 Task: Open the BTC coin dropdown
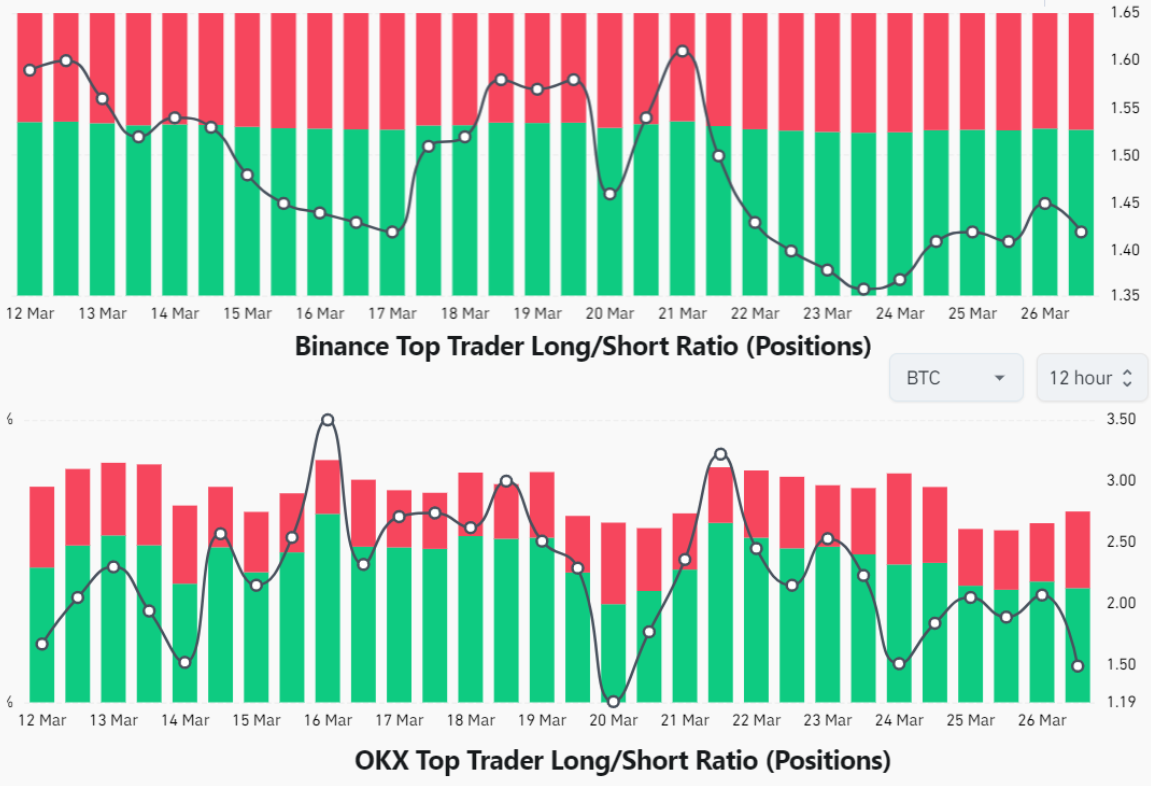point(955,378)
